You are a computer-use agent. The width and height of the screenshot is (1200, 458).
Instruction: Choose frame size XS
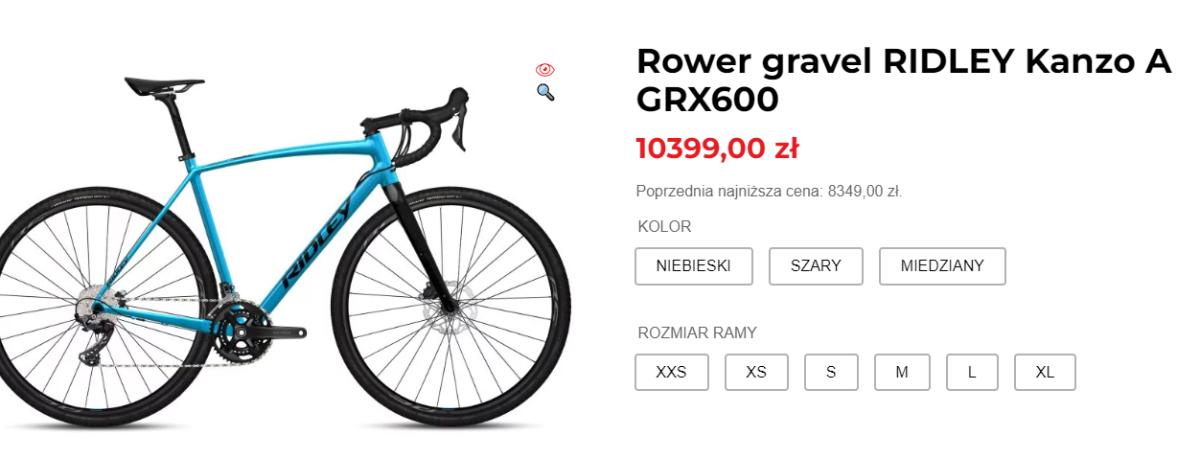[x=756, y=372]
